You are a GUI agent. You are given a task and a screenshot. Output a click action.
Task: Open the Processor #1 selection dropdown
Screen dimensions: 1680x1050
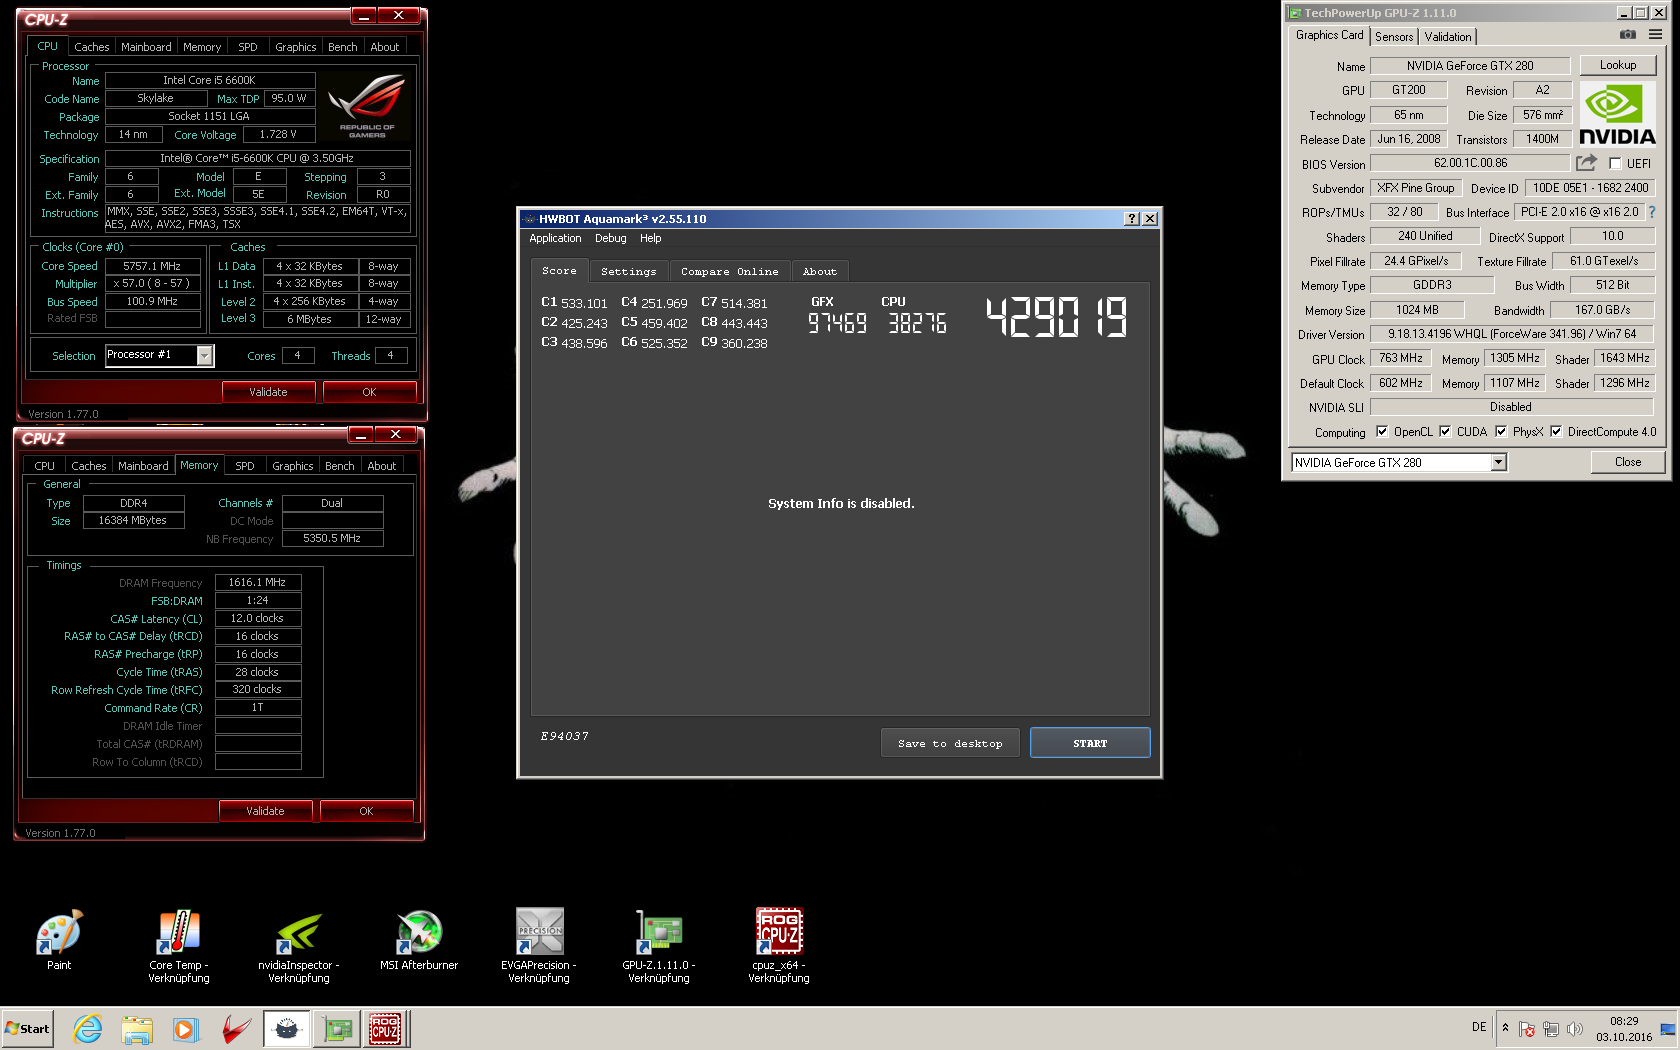tap(205, 355)
